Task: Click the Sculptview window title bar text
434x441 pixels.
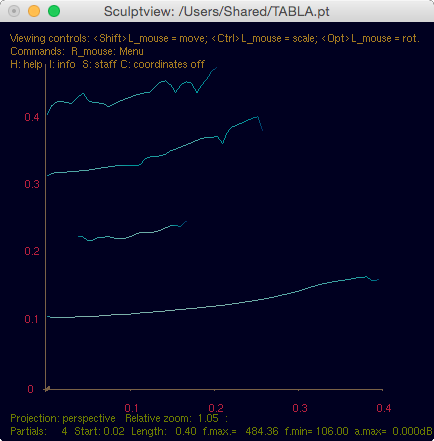Action: (x=217, y=11)
